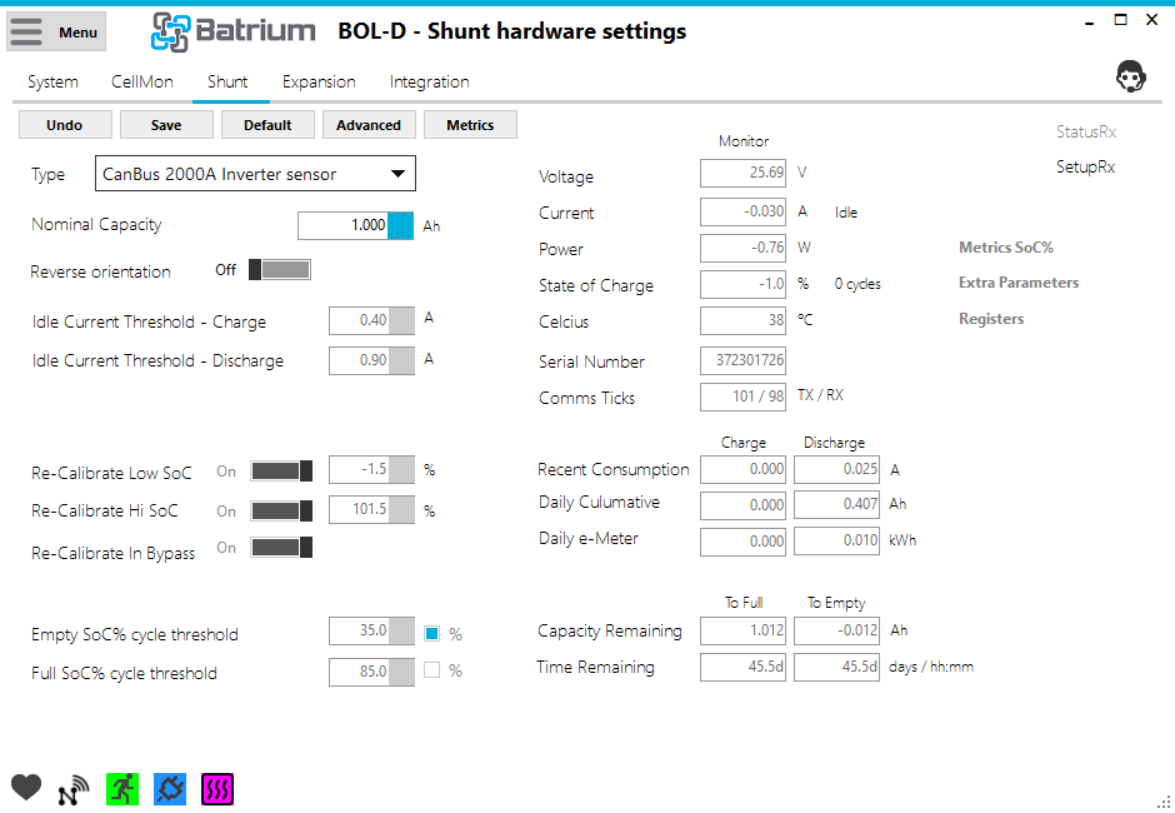1175x813 pixels.
Task: Minimize the Batrium window
Action: click(1089, 22)
